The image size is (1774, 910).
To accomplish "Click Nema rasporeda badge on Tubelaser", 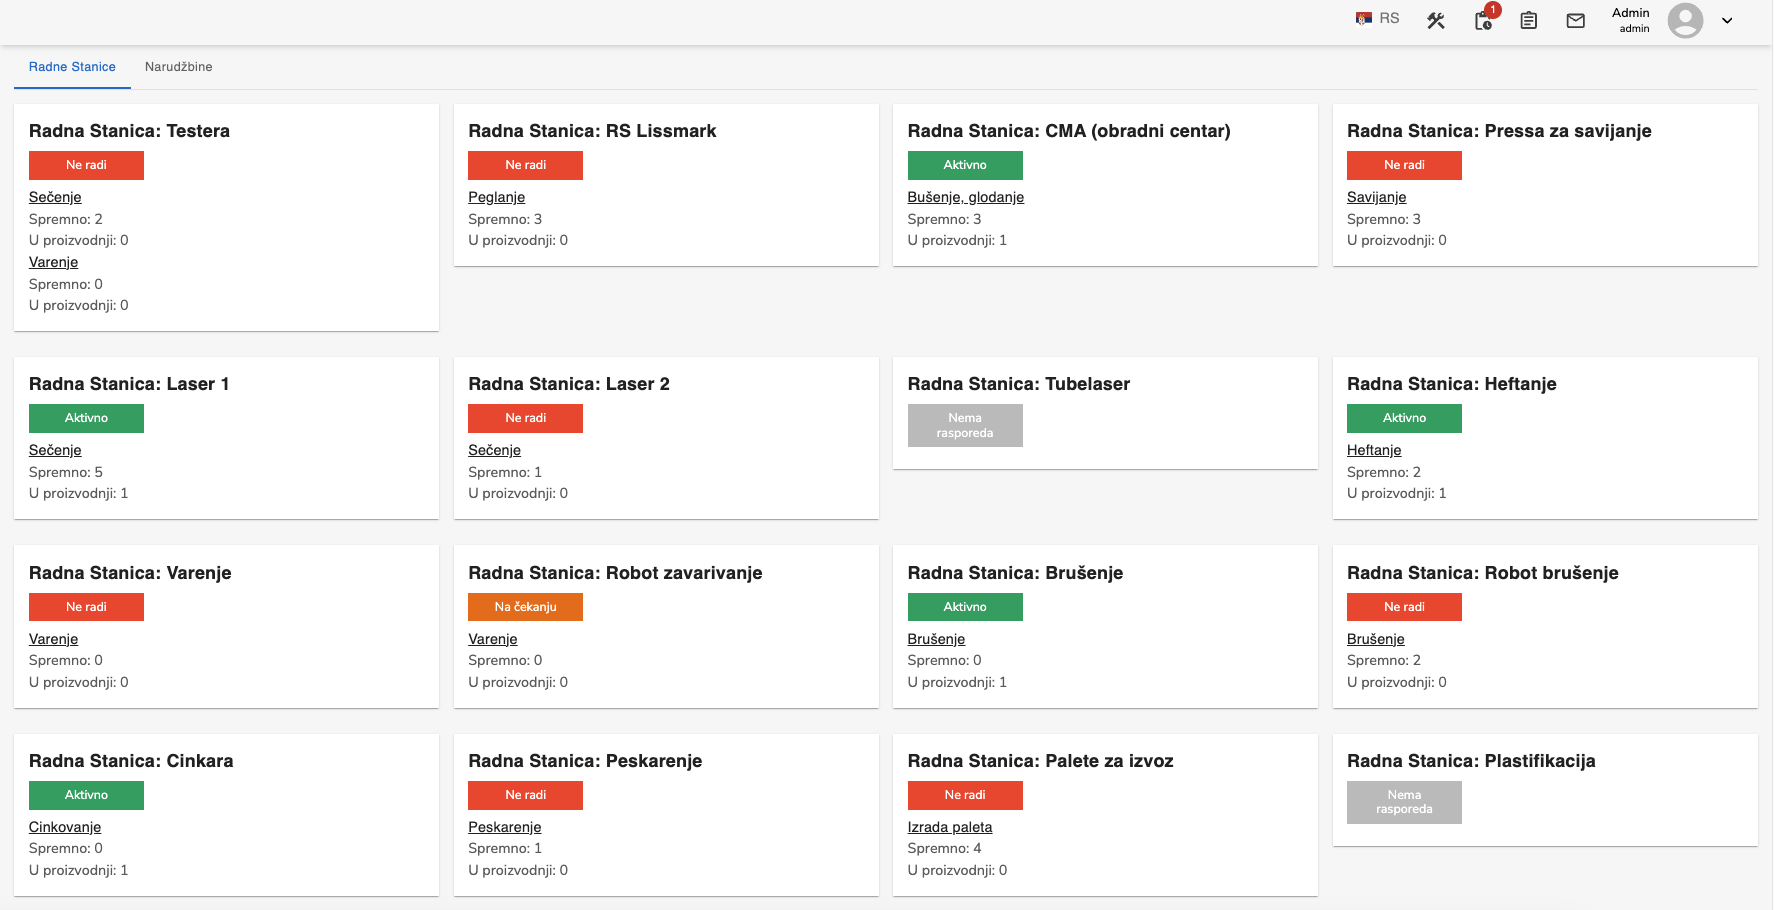I will pyautogui.click(x=965, y=425).
